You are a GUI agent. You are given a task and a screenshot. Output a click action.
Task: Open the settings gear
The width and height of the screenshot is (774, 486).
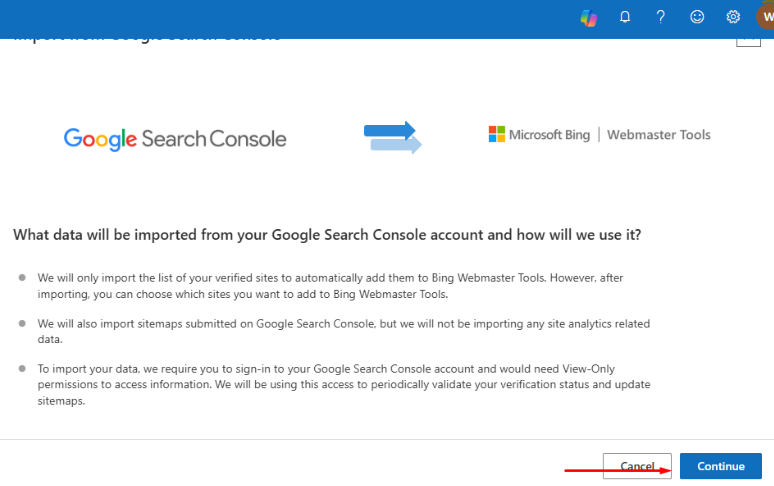[x=733, y=17]
